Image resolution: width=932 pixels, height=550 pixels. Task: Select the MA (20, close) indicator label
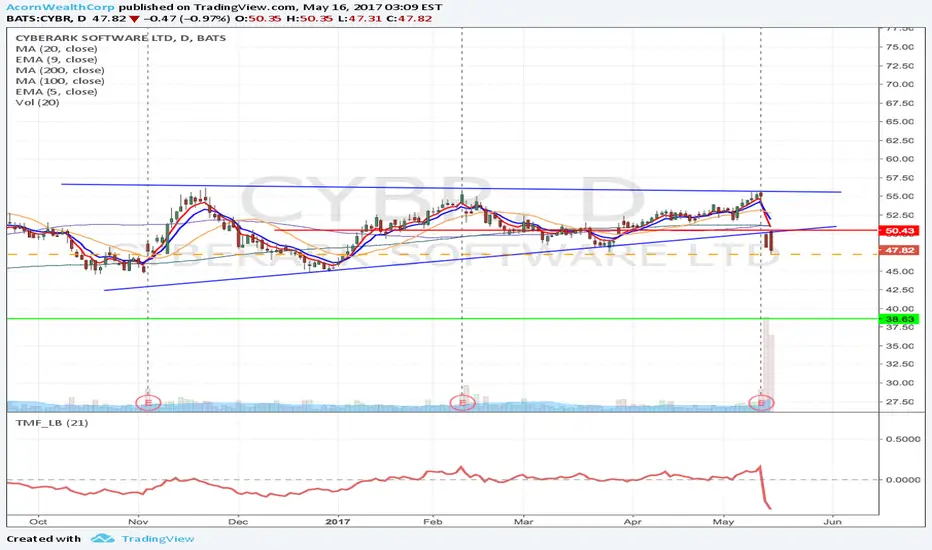tap(56, 49)
